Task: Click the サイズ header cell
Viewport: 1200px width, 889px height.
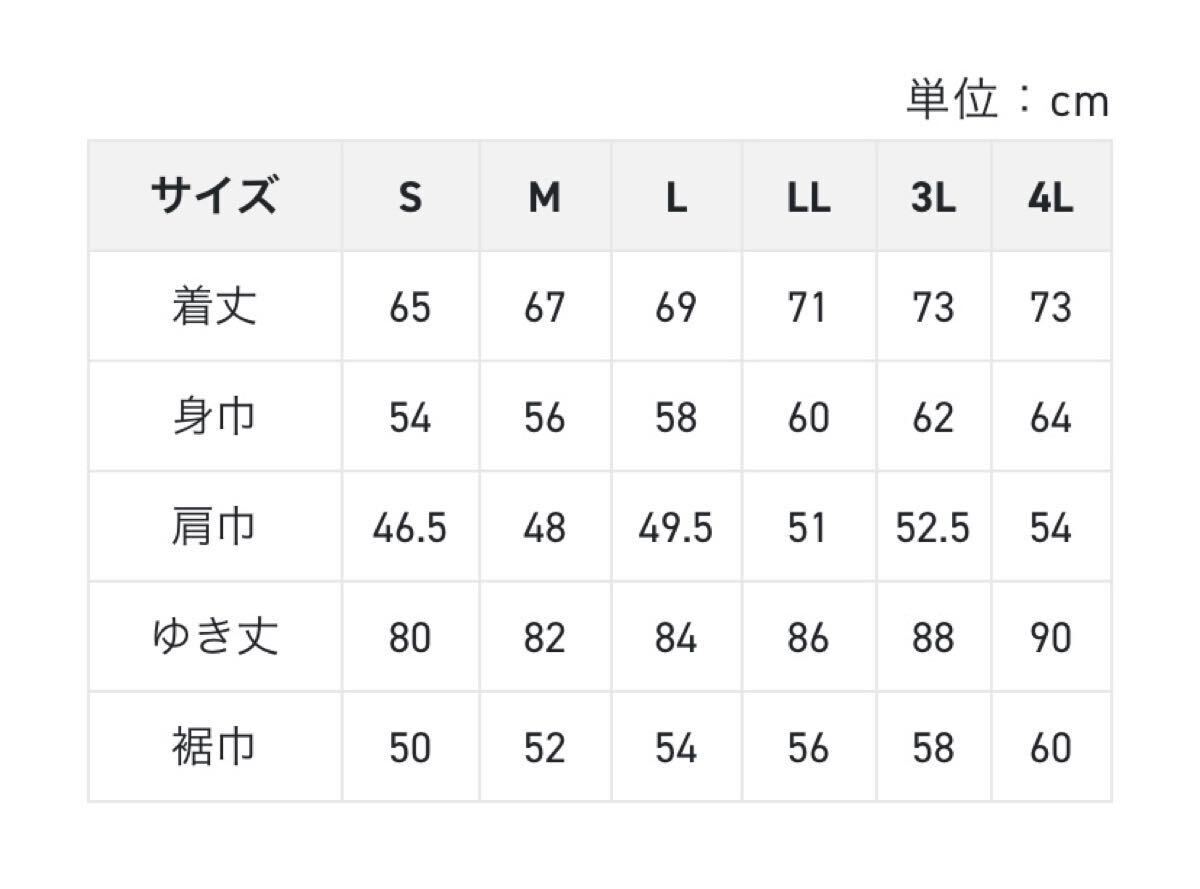Action: (214, 196)
